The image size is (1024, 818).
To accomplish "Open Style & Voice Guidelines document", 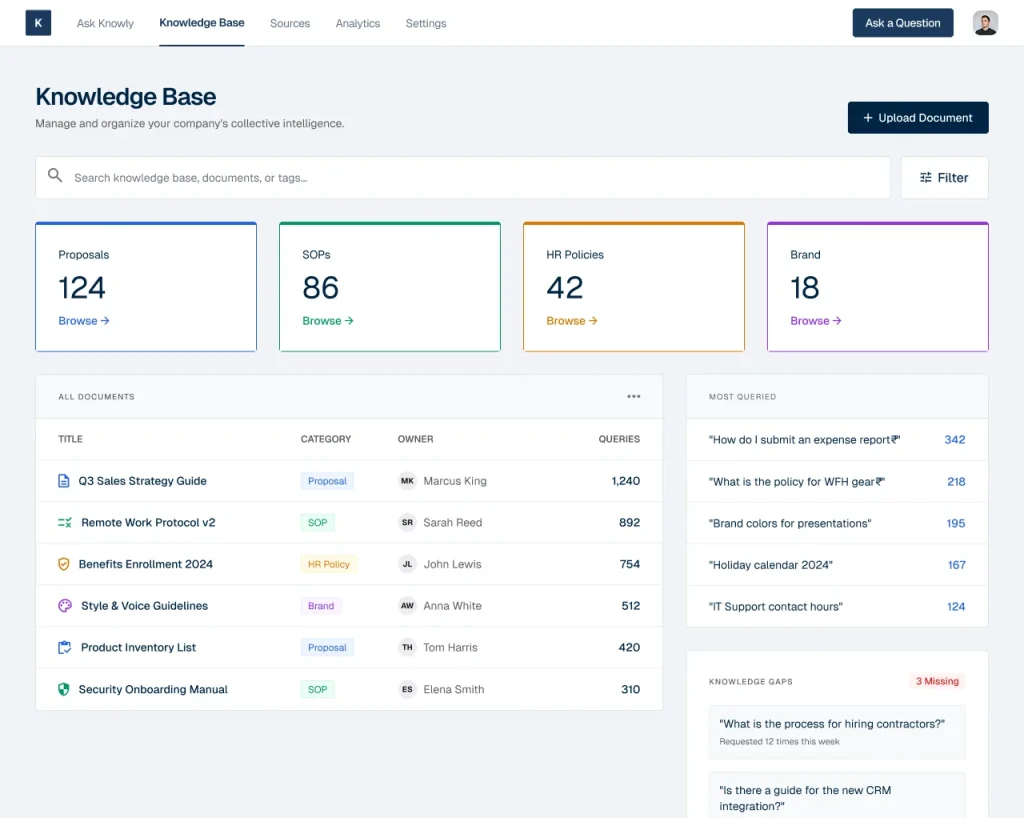I will coord(144,606).
